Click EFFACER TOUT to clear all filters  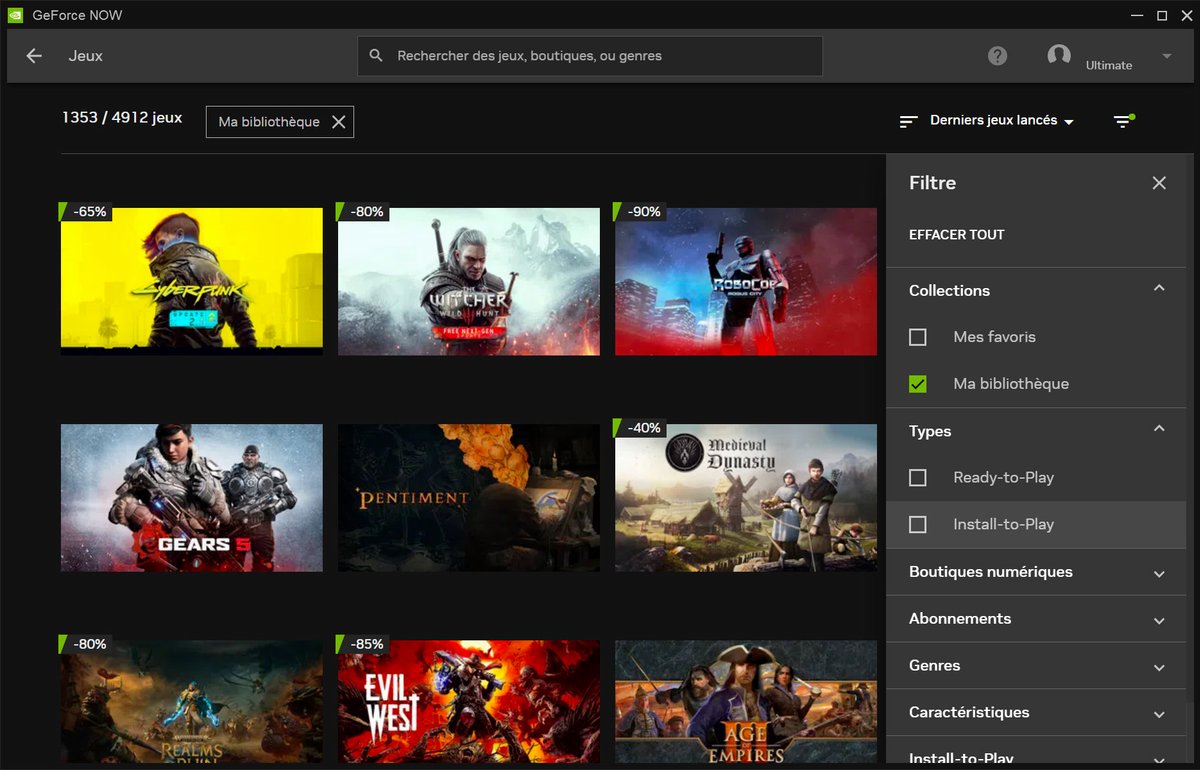pyautogui.click(x=956, y=234)
